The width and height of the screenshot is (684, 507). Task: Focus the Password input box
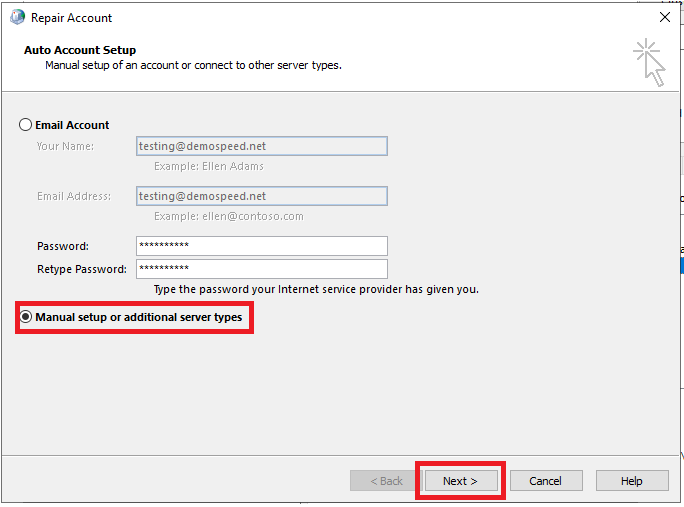(261, 246)
